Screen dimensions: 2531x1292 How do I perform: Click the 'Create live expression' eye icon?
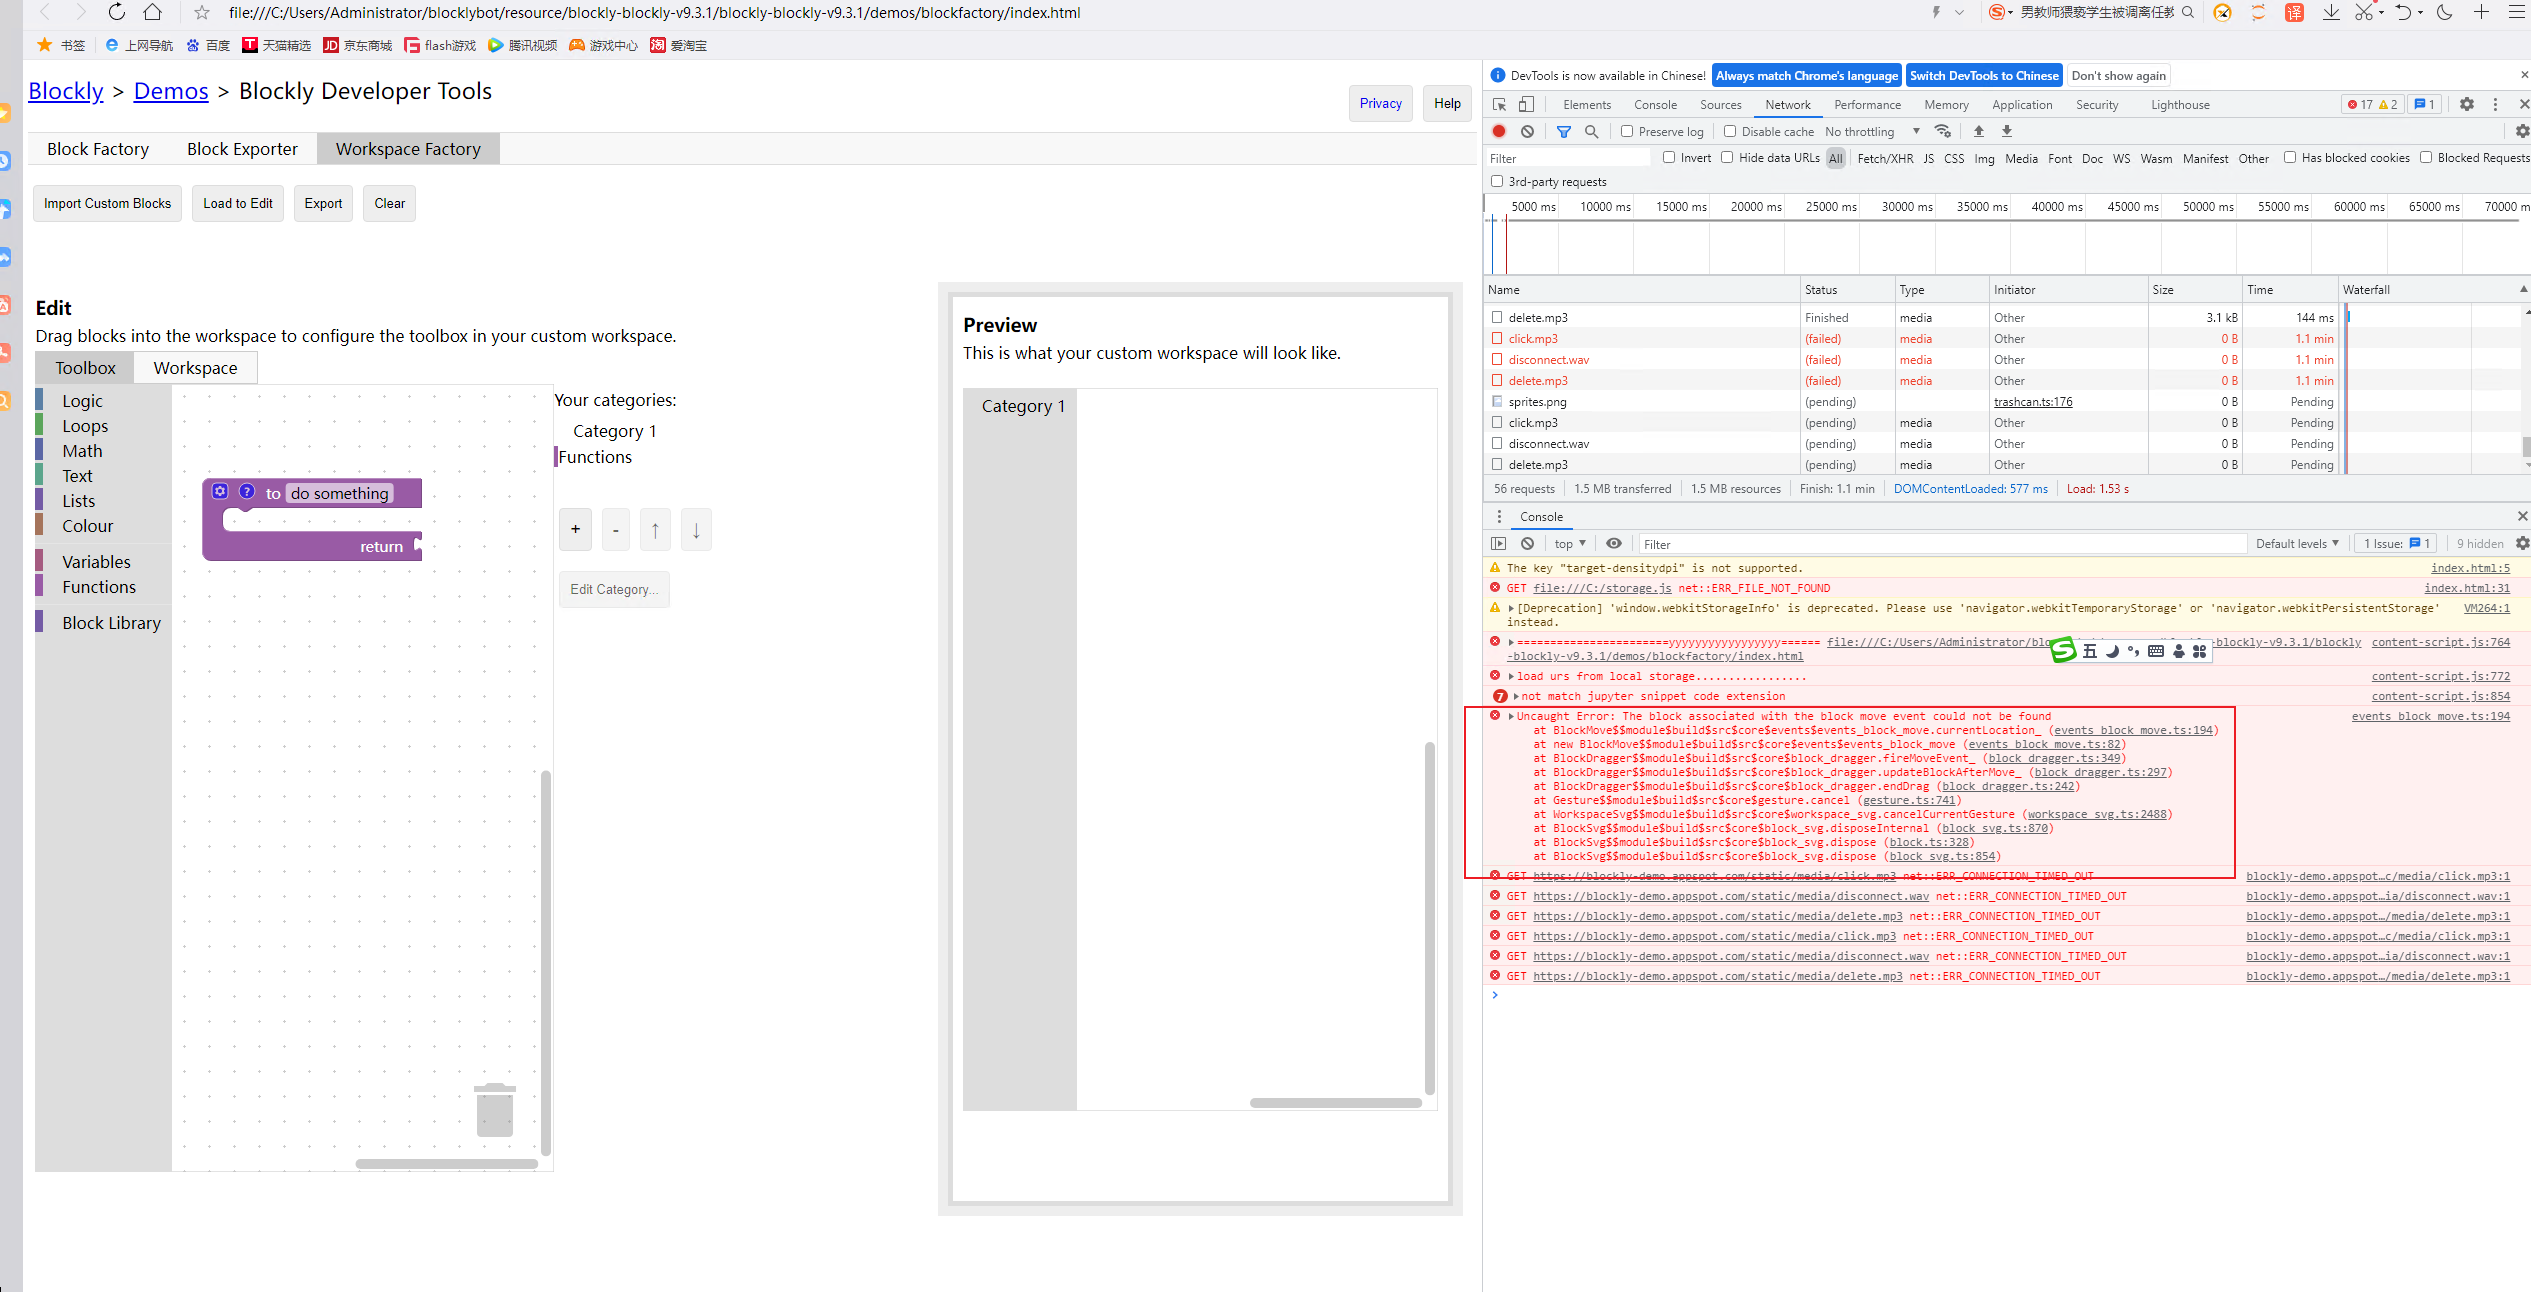click(1614, 543)
